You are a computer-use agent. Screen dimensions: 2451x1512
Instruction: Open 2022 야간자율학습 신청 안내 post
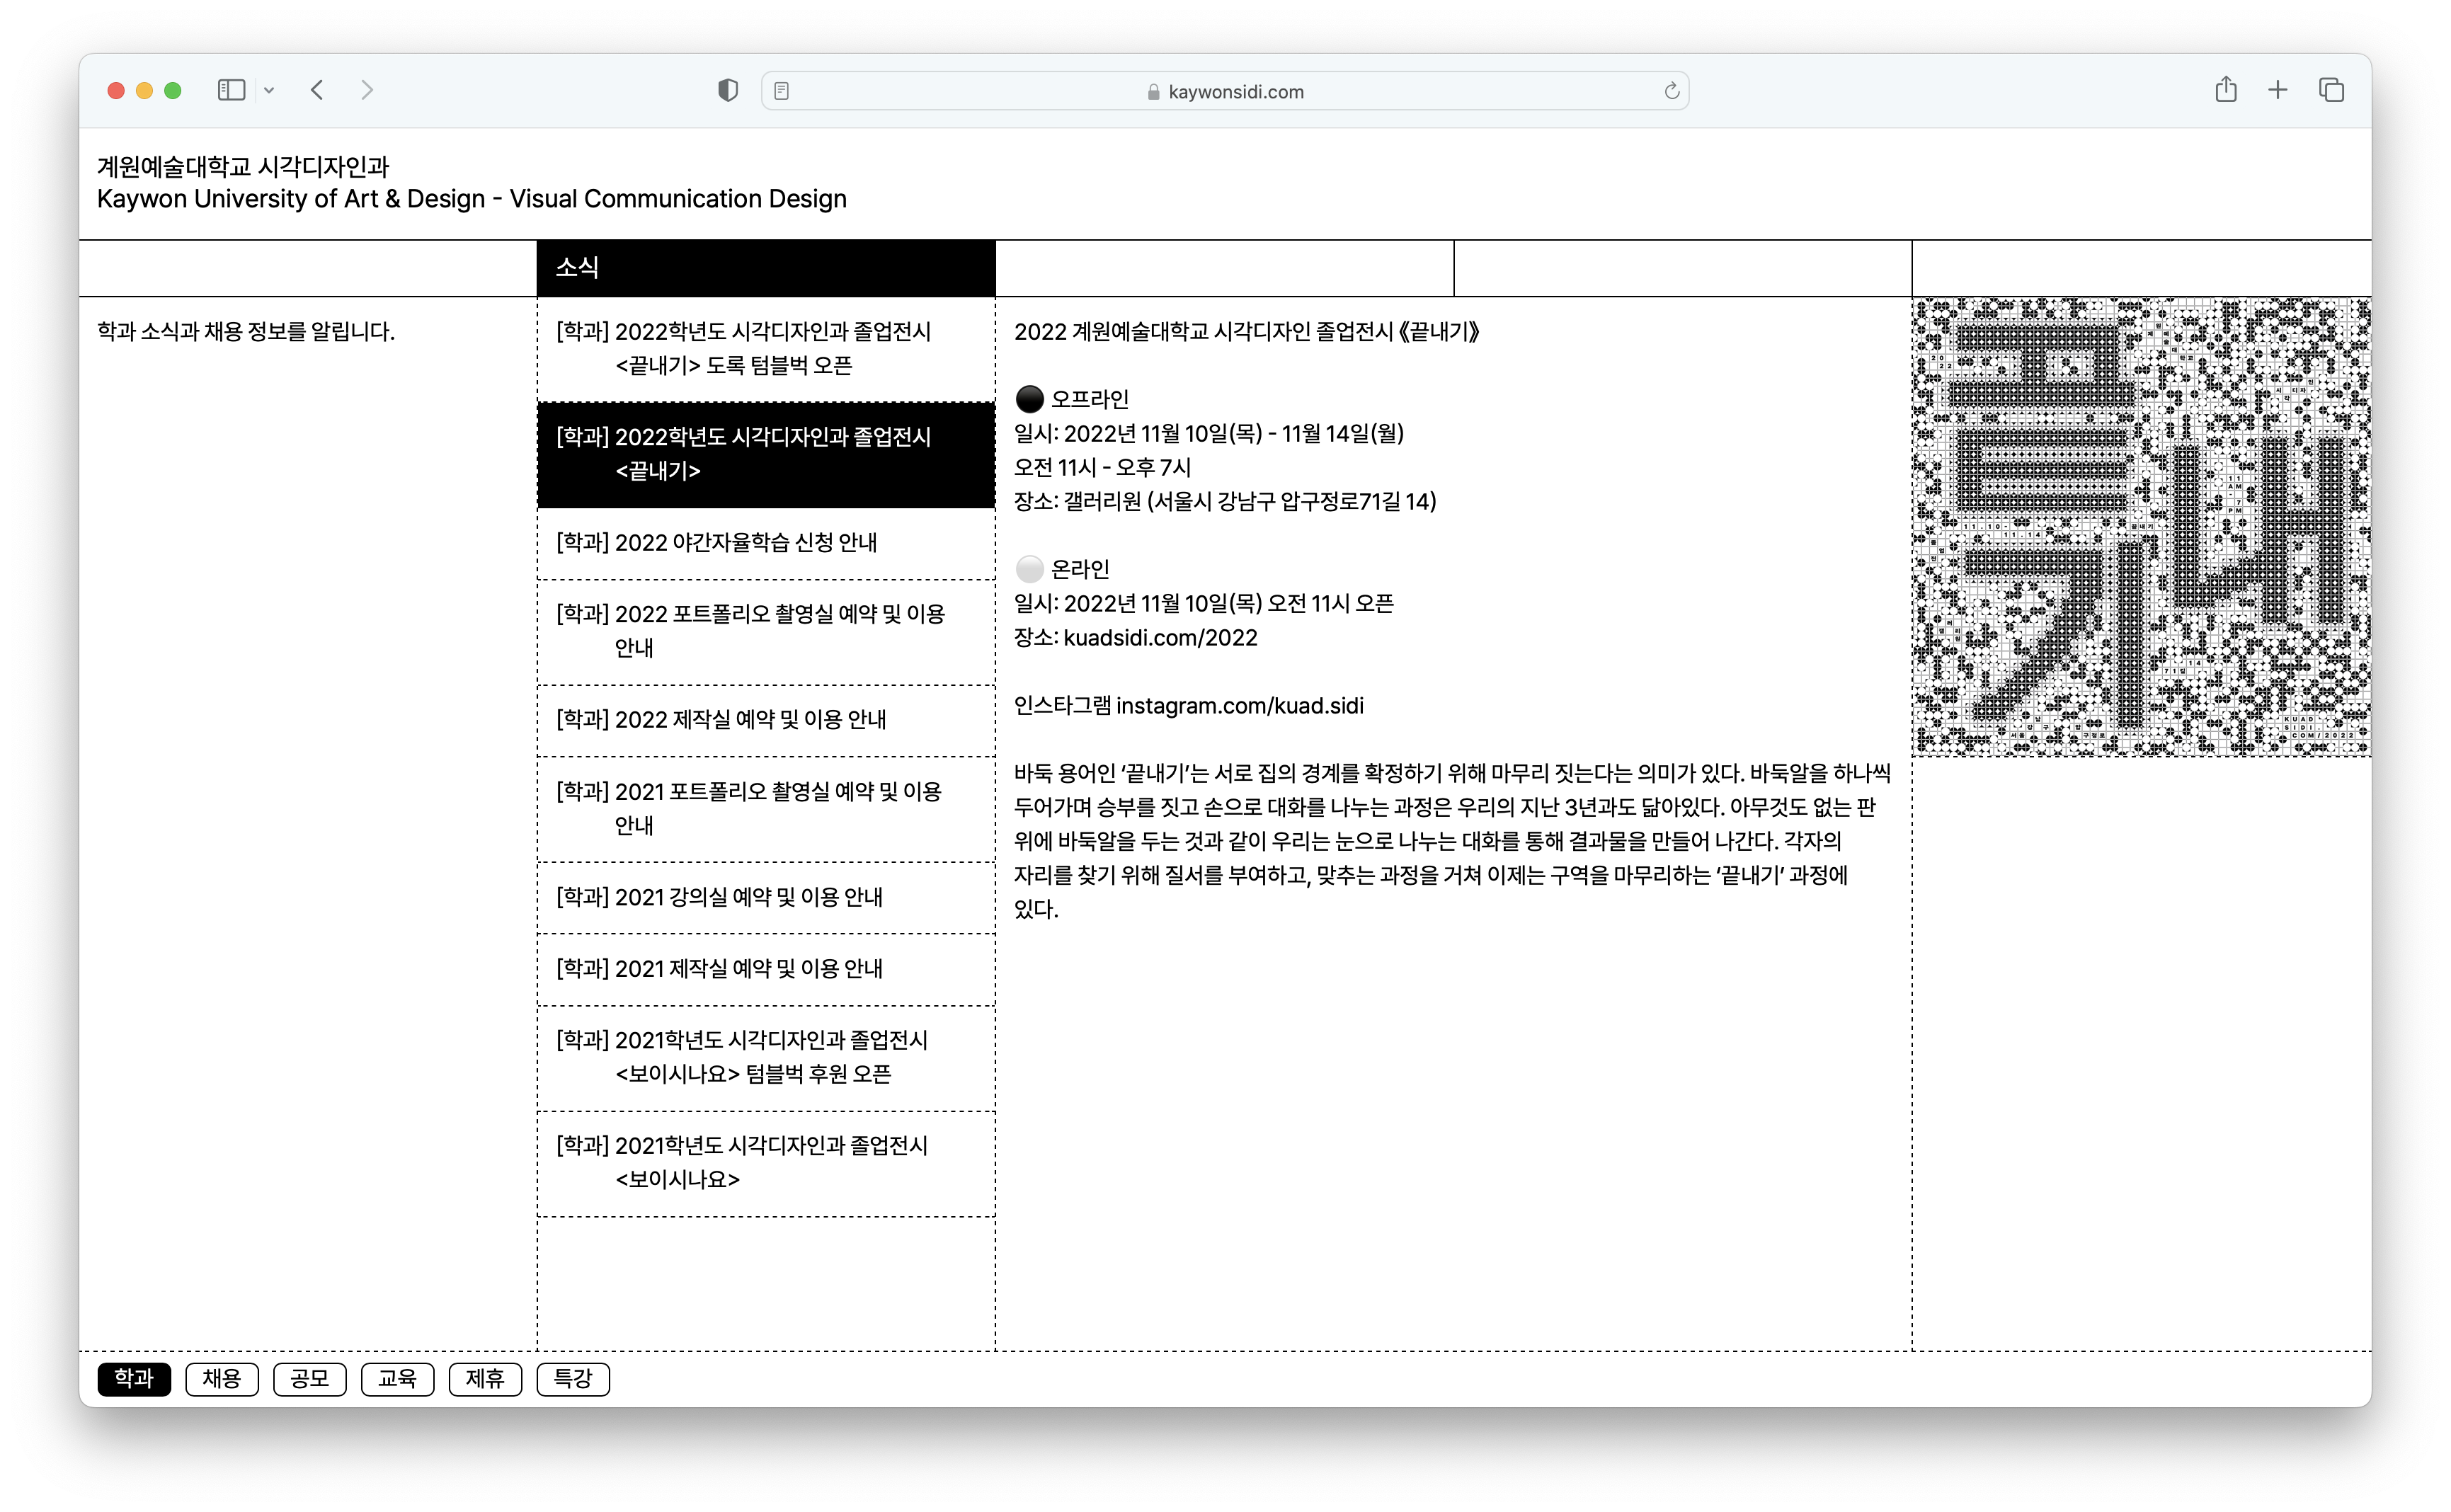pos(716,543)
